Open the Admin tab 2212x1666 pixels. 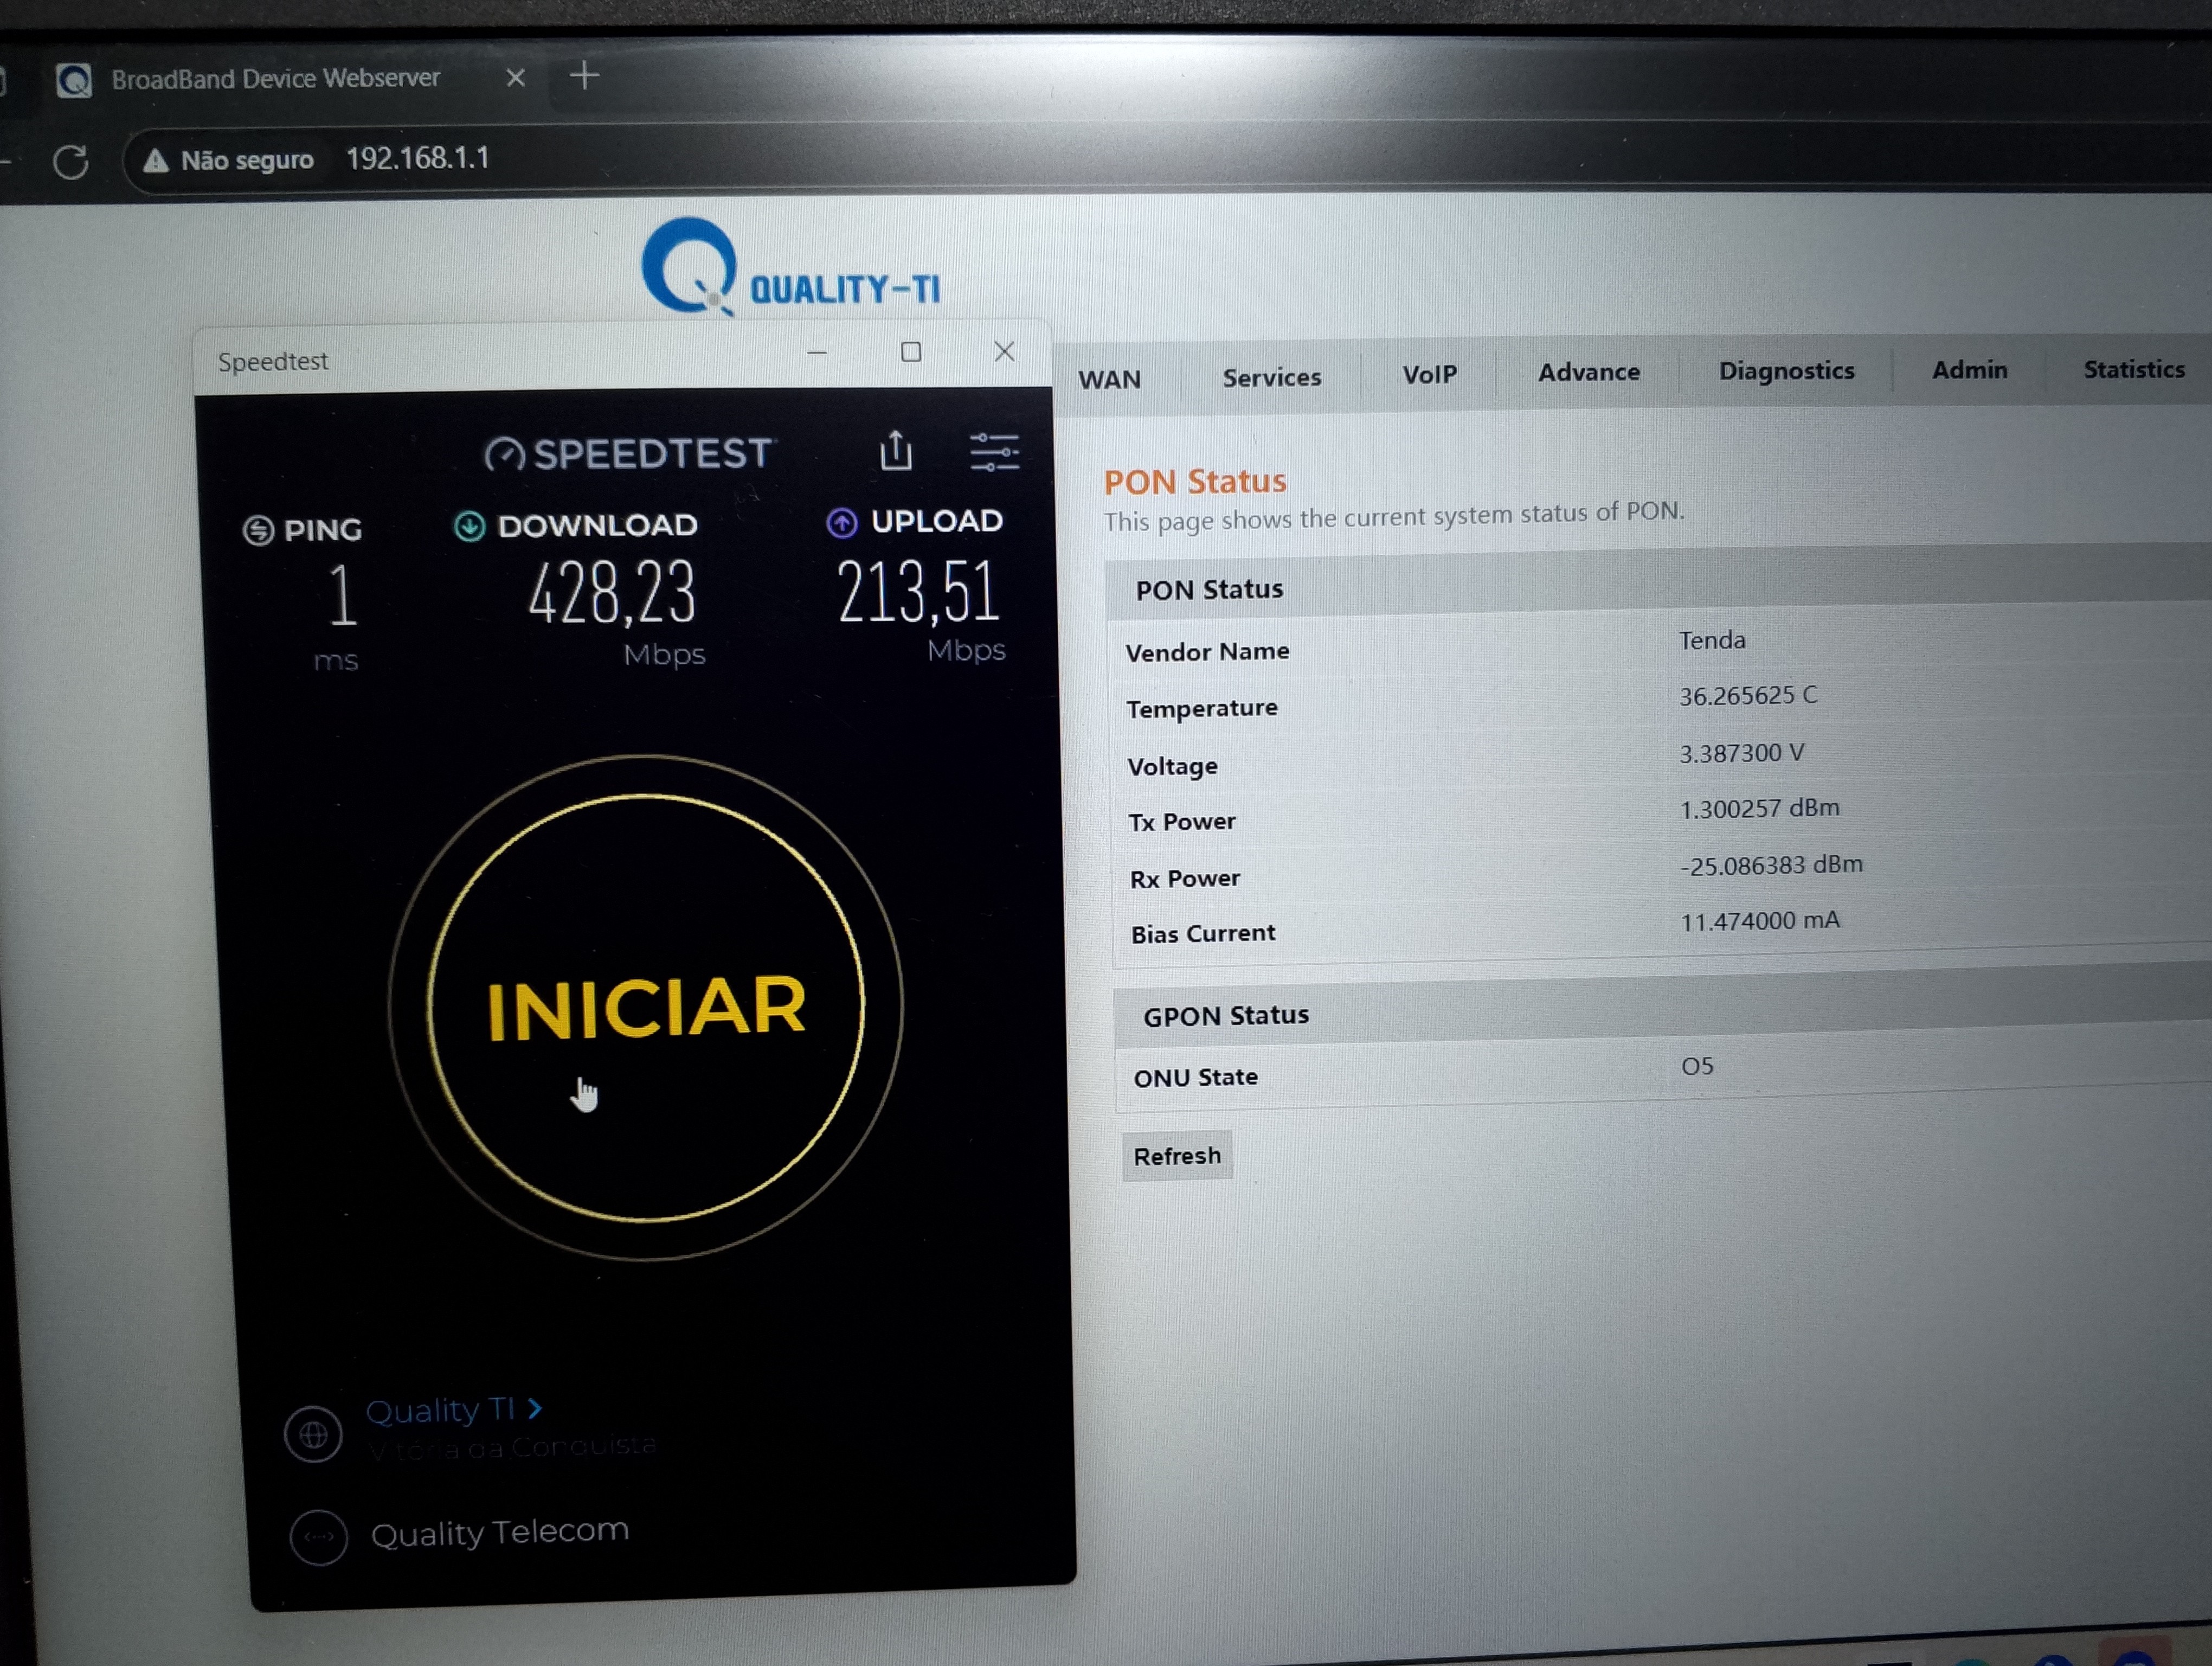(x=1969, y=370)
